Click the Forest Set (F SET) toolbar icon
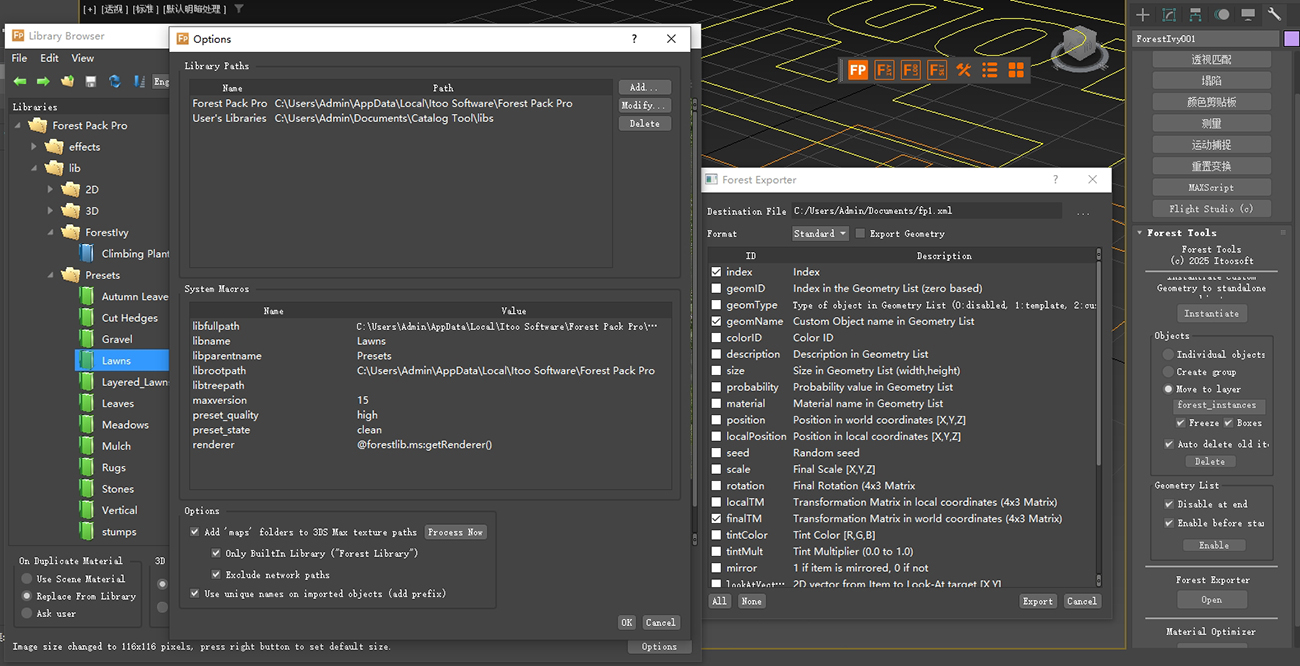 pos(937,70)
